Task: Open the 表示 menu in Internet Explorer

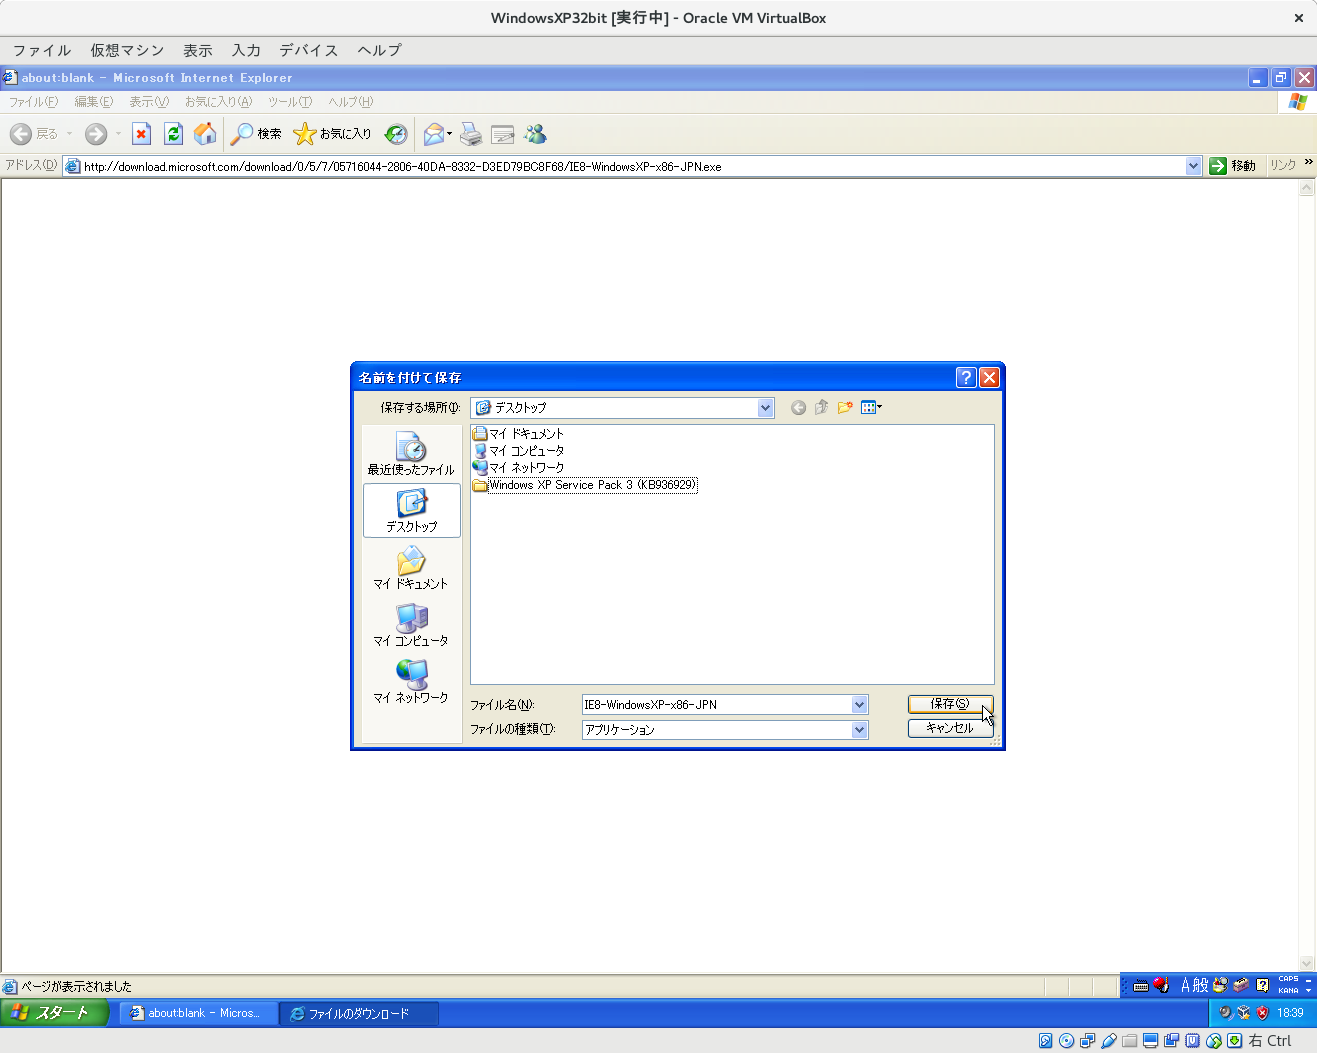Action: pos(149,102)
